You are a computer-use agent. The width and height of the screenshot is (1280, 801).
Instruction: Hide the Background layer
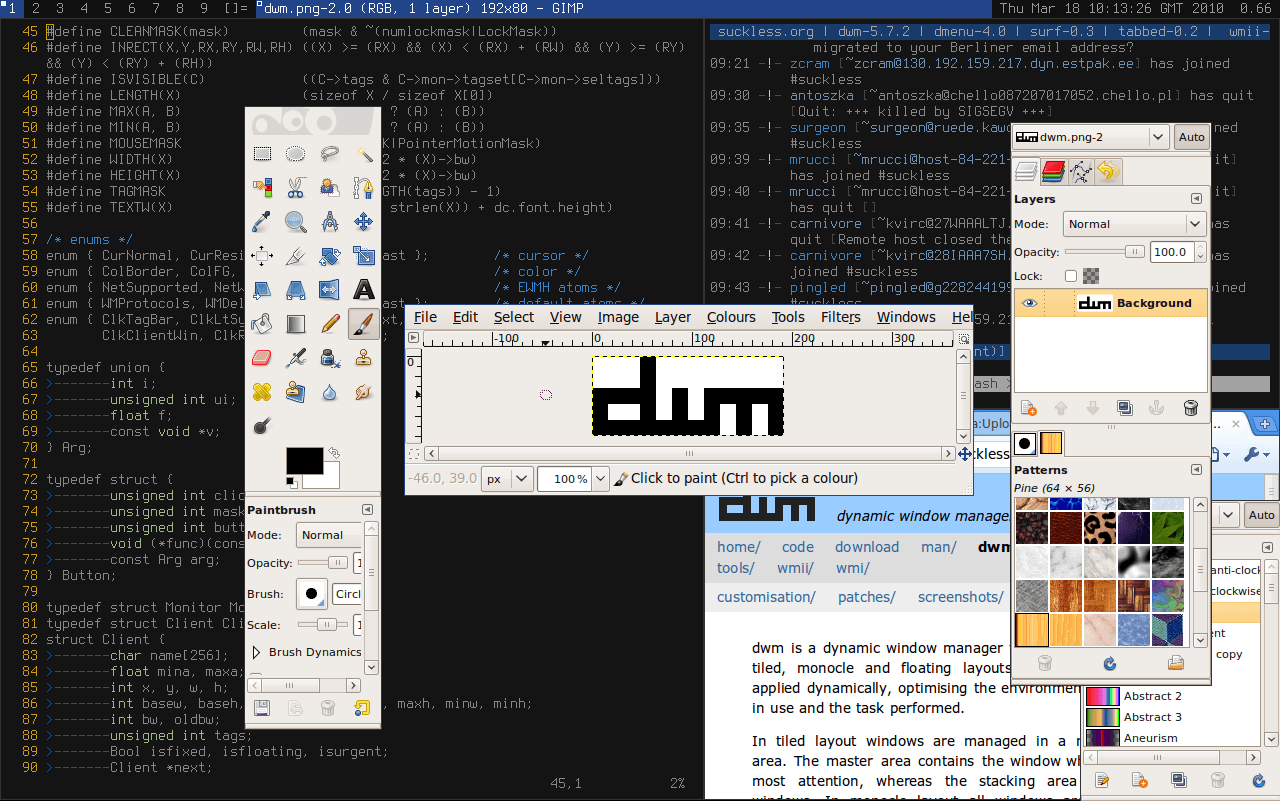[x=1029, y=303]
